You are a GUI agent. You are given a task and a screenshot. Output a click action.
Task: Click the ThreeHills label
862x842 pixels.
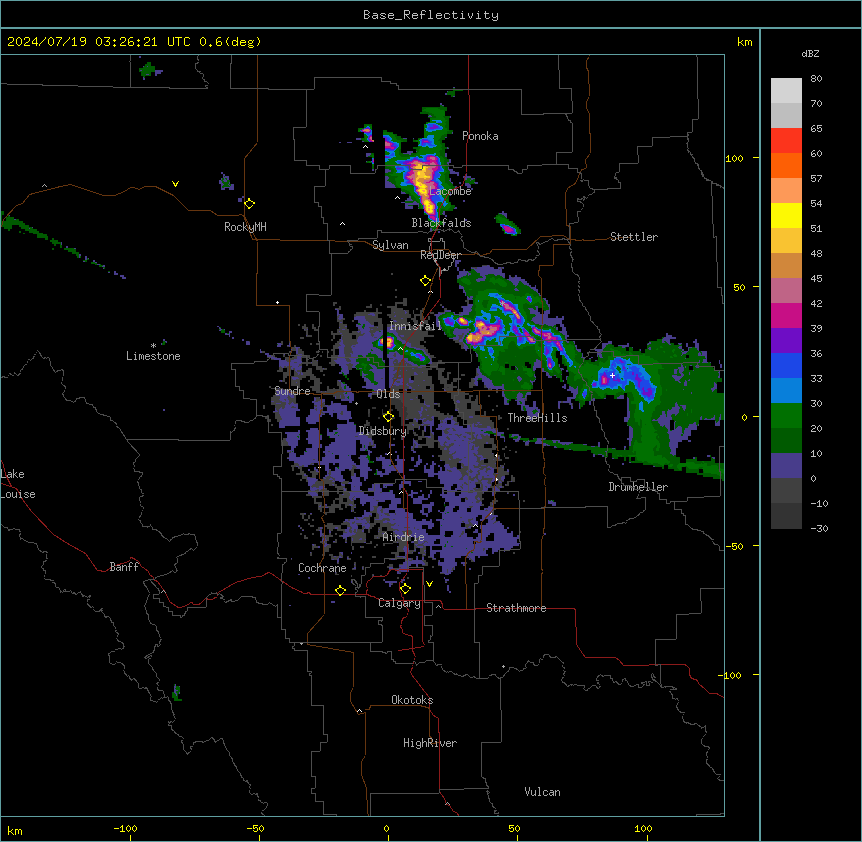(x=537, y=418)
